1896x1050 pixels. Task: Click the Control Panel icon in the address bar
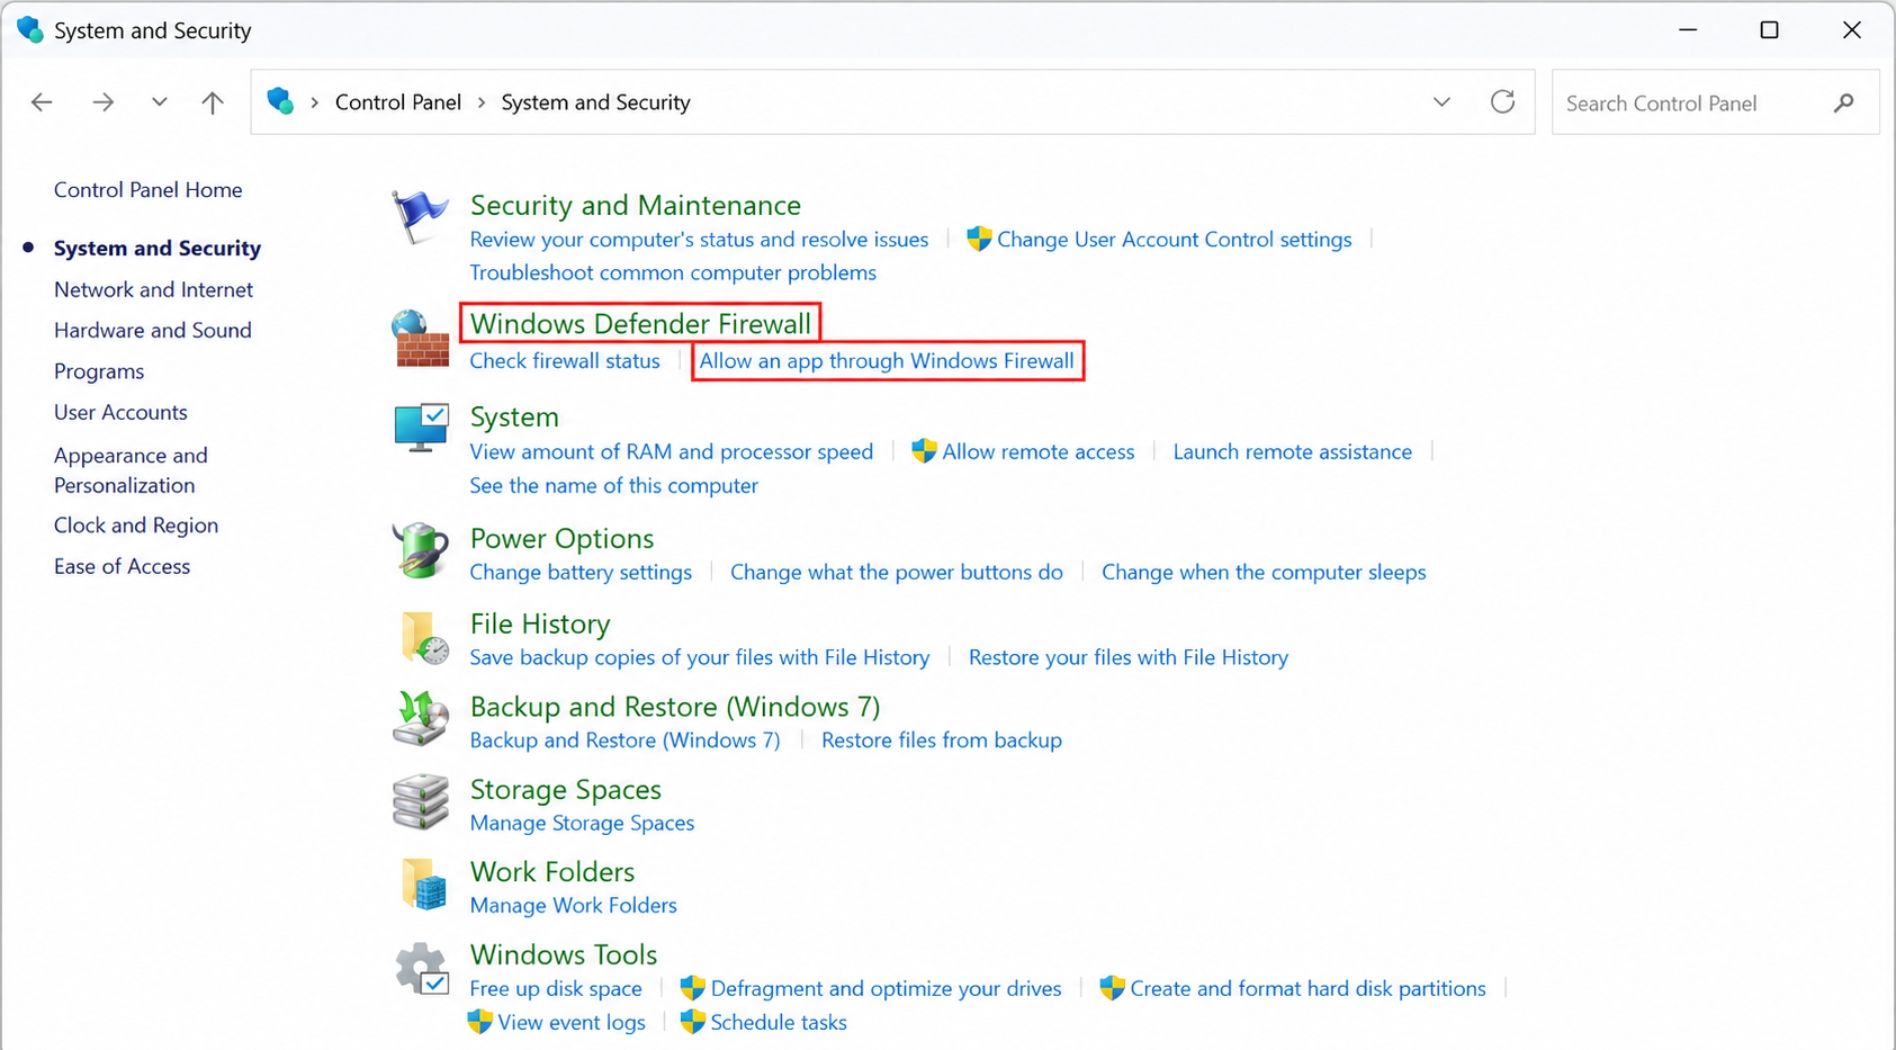point(280,101)
